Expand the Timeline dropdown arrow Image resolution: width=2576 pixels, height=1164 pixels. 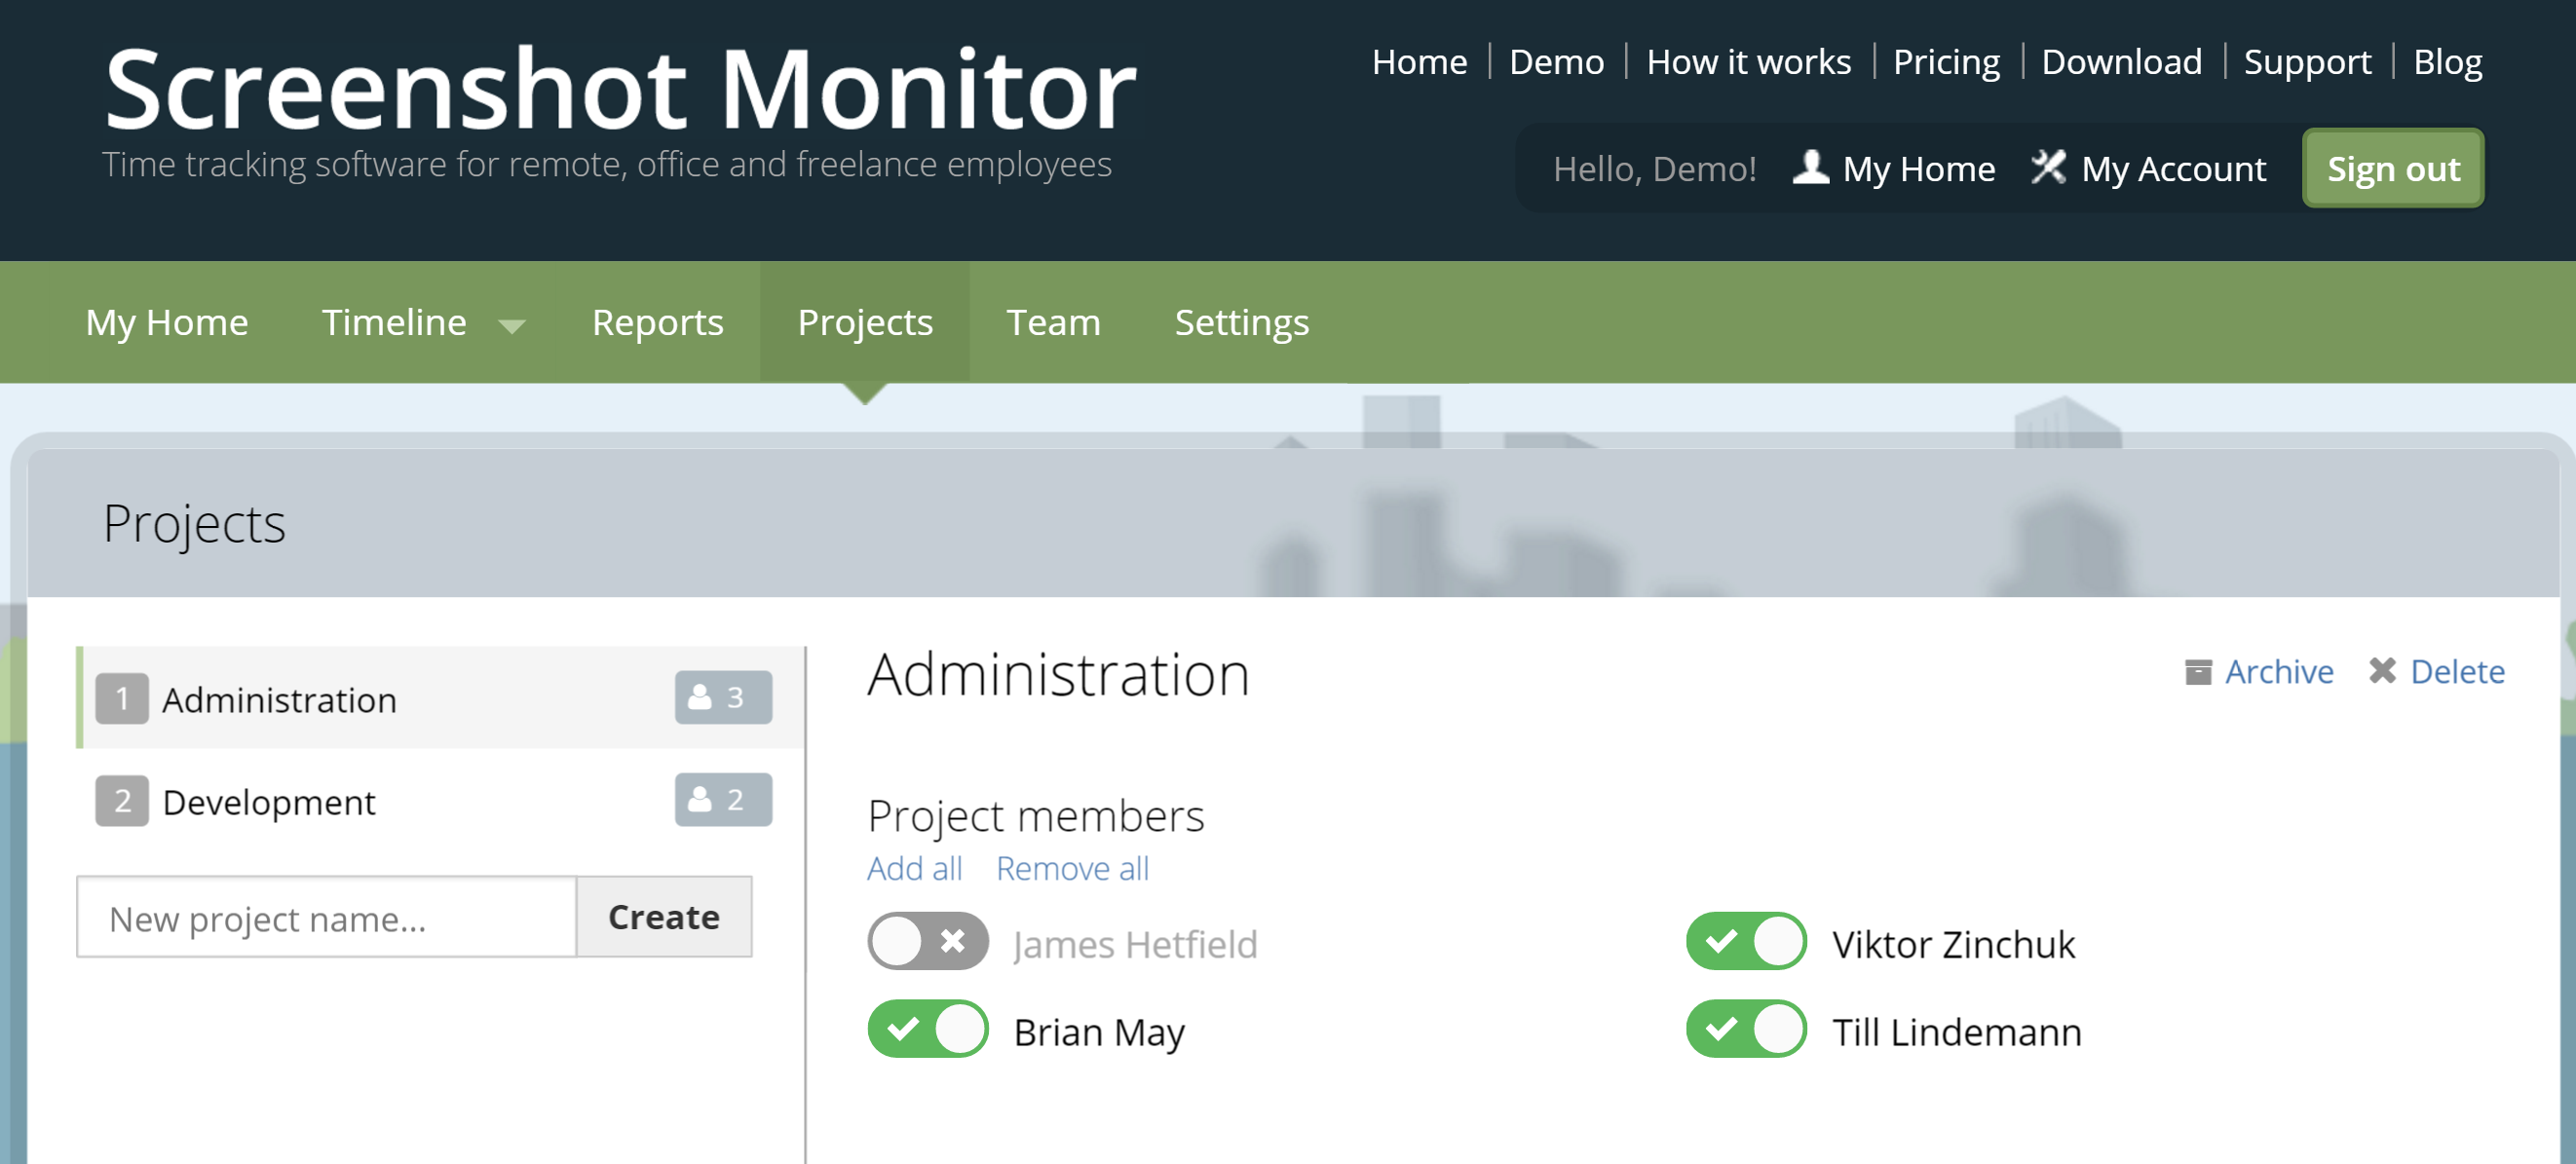tap(511, 326)
